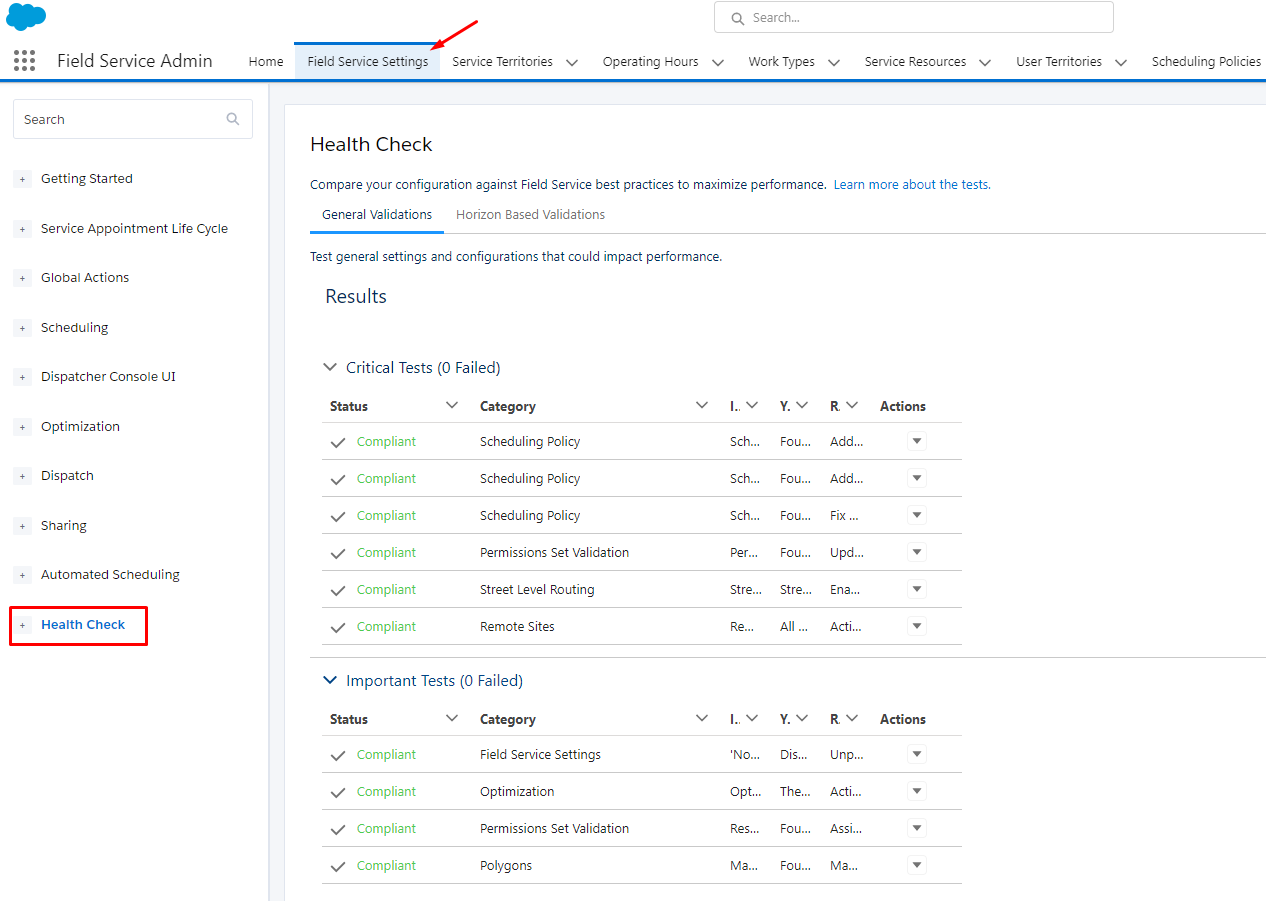Expand Getting Started plus icon
The height and width of the screenshot is (901, 1266).
pos(22,179)
